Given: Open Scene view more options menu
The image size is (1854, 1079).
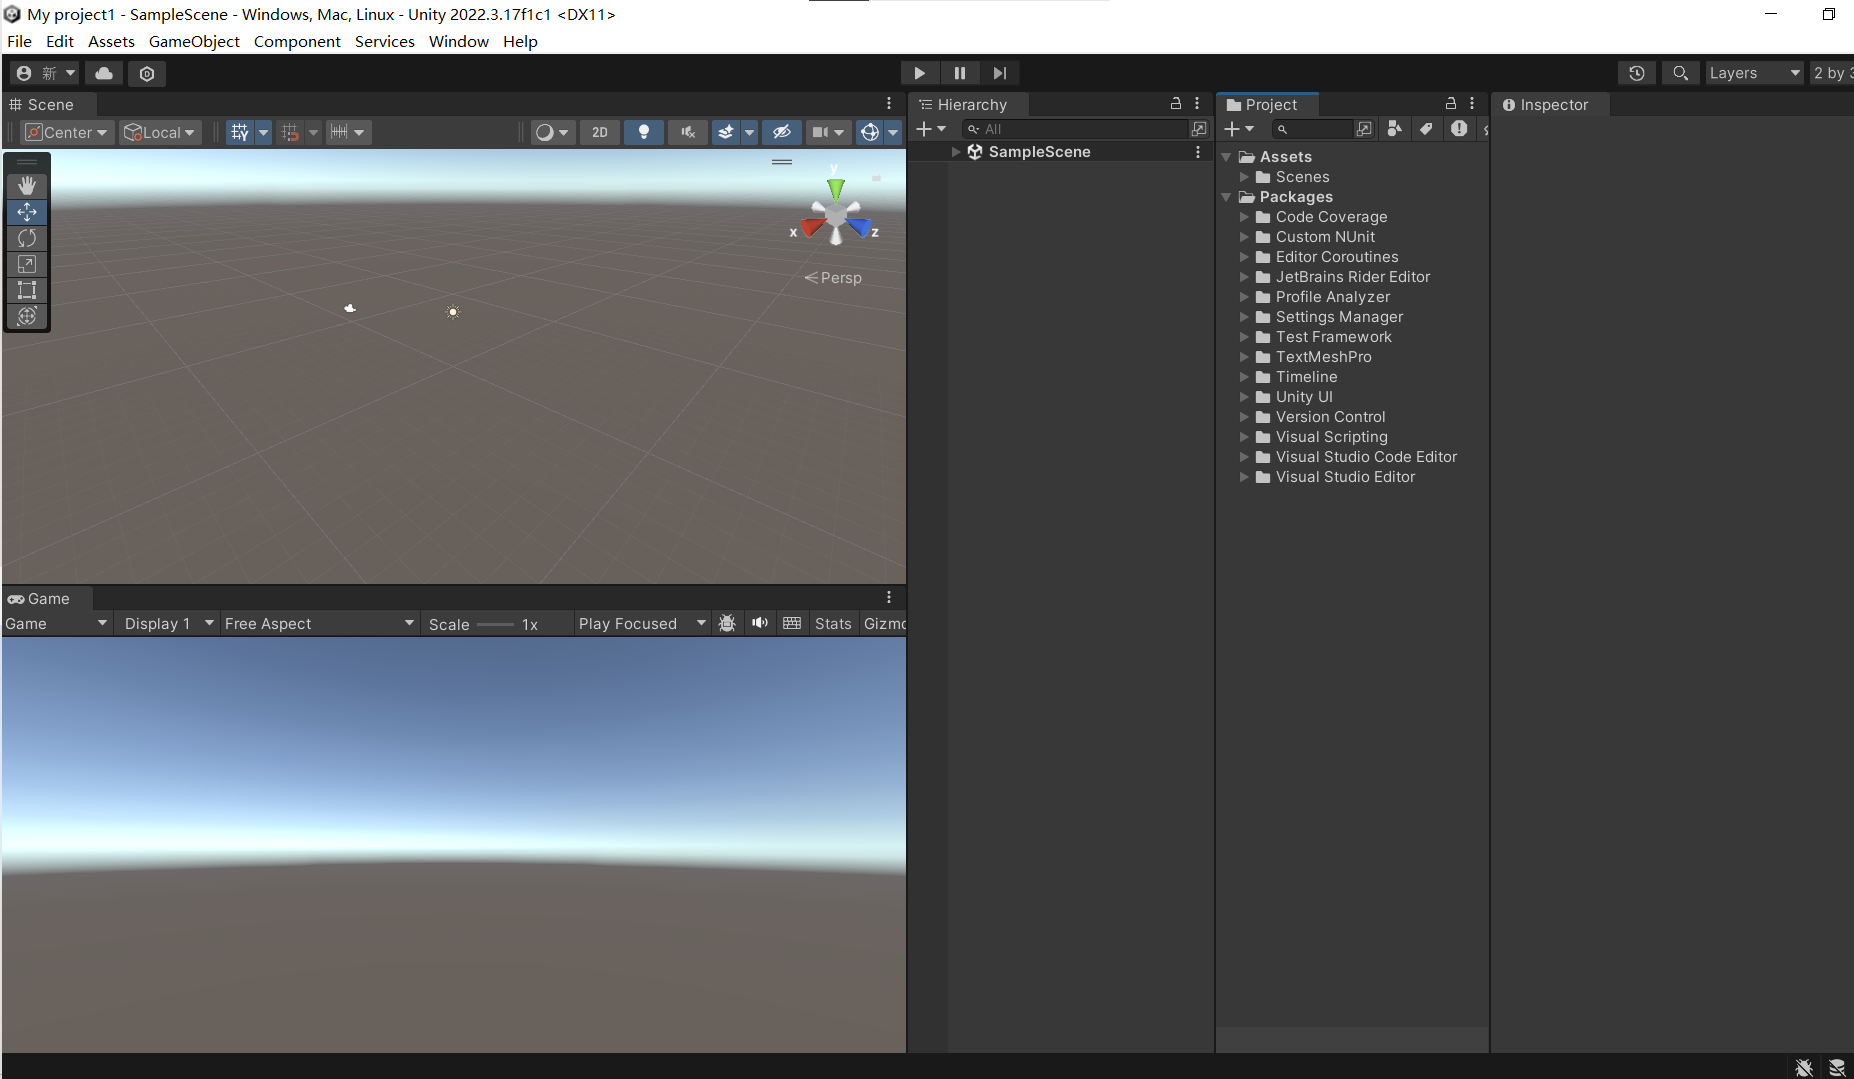Looking at the screenshot, I should (x=889, y=103).
